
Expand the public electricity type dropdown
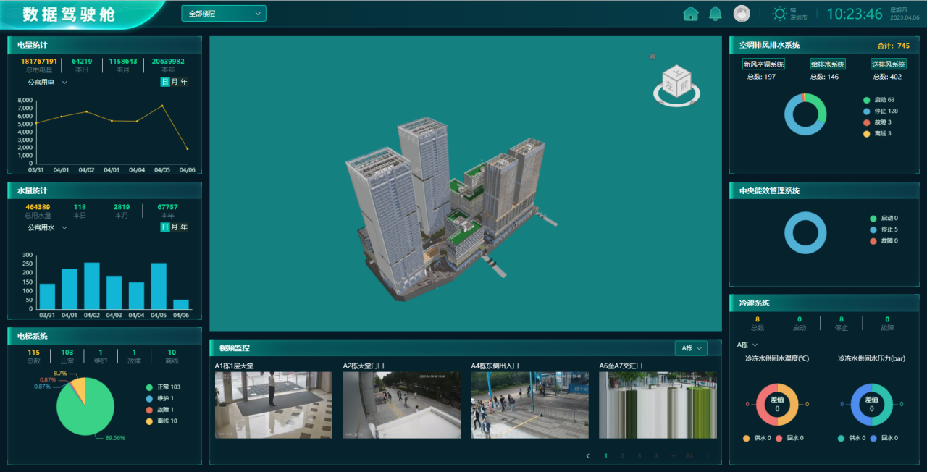coord(48,83)
